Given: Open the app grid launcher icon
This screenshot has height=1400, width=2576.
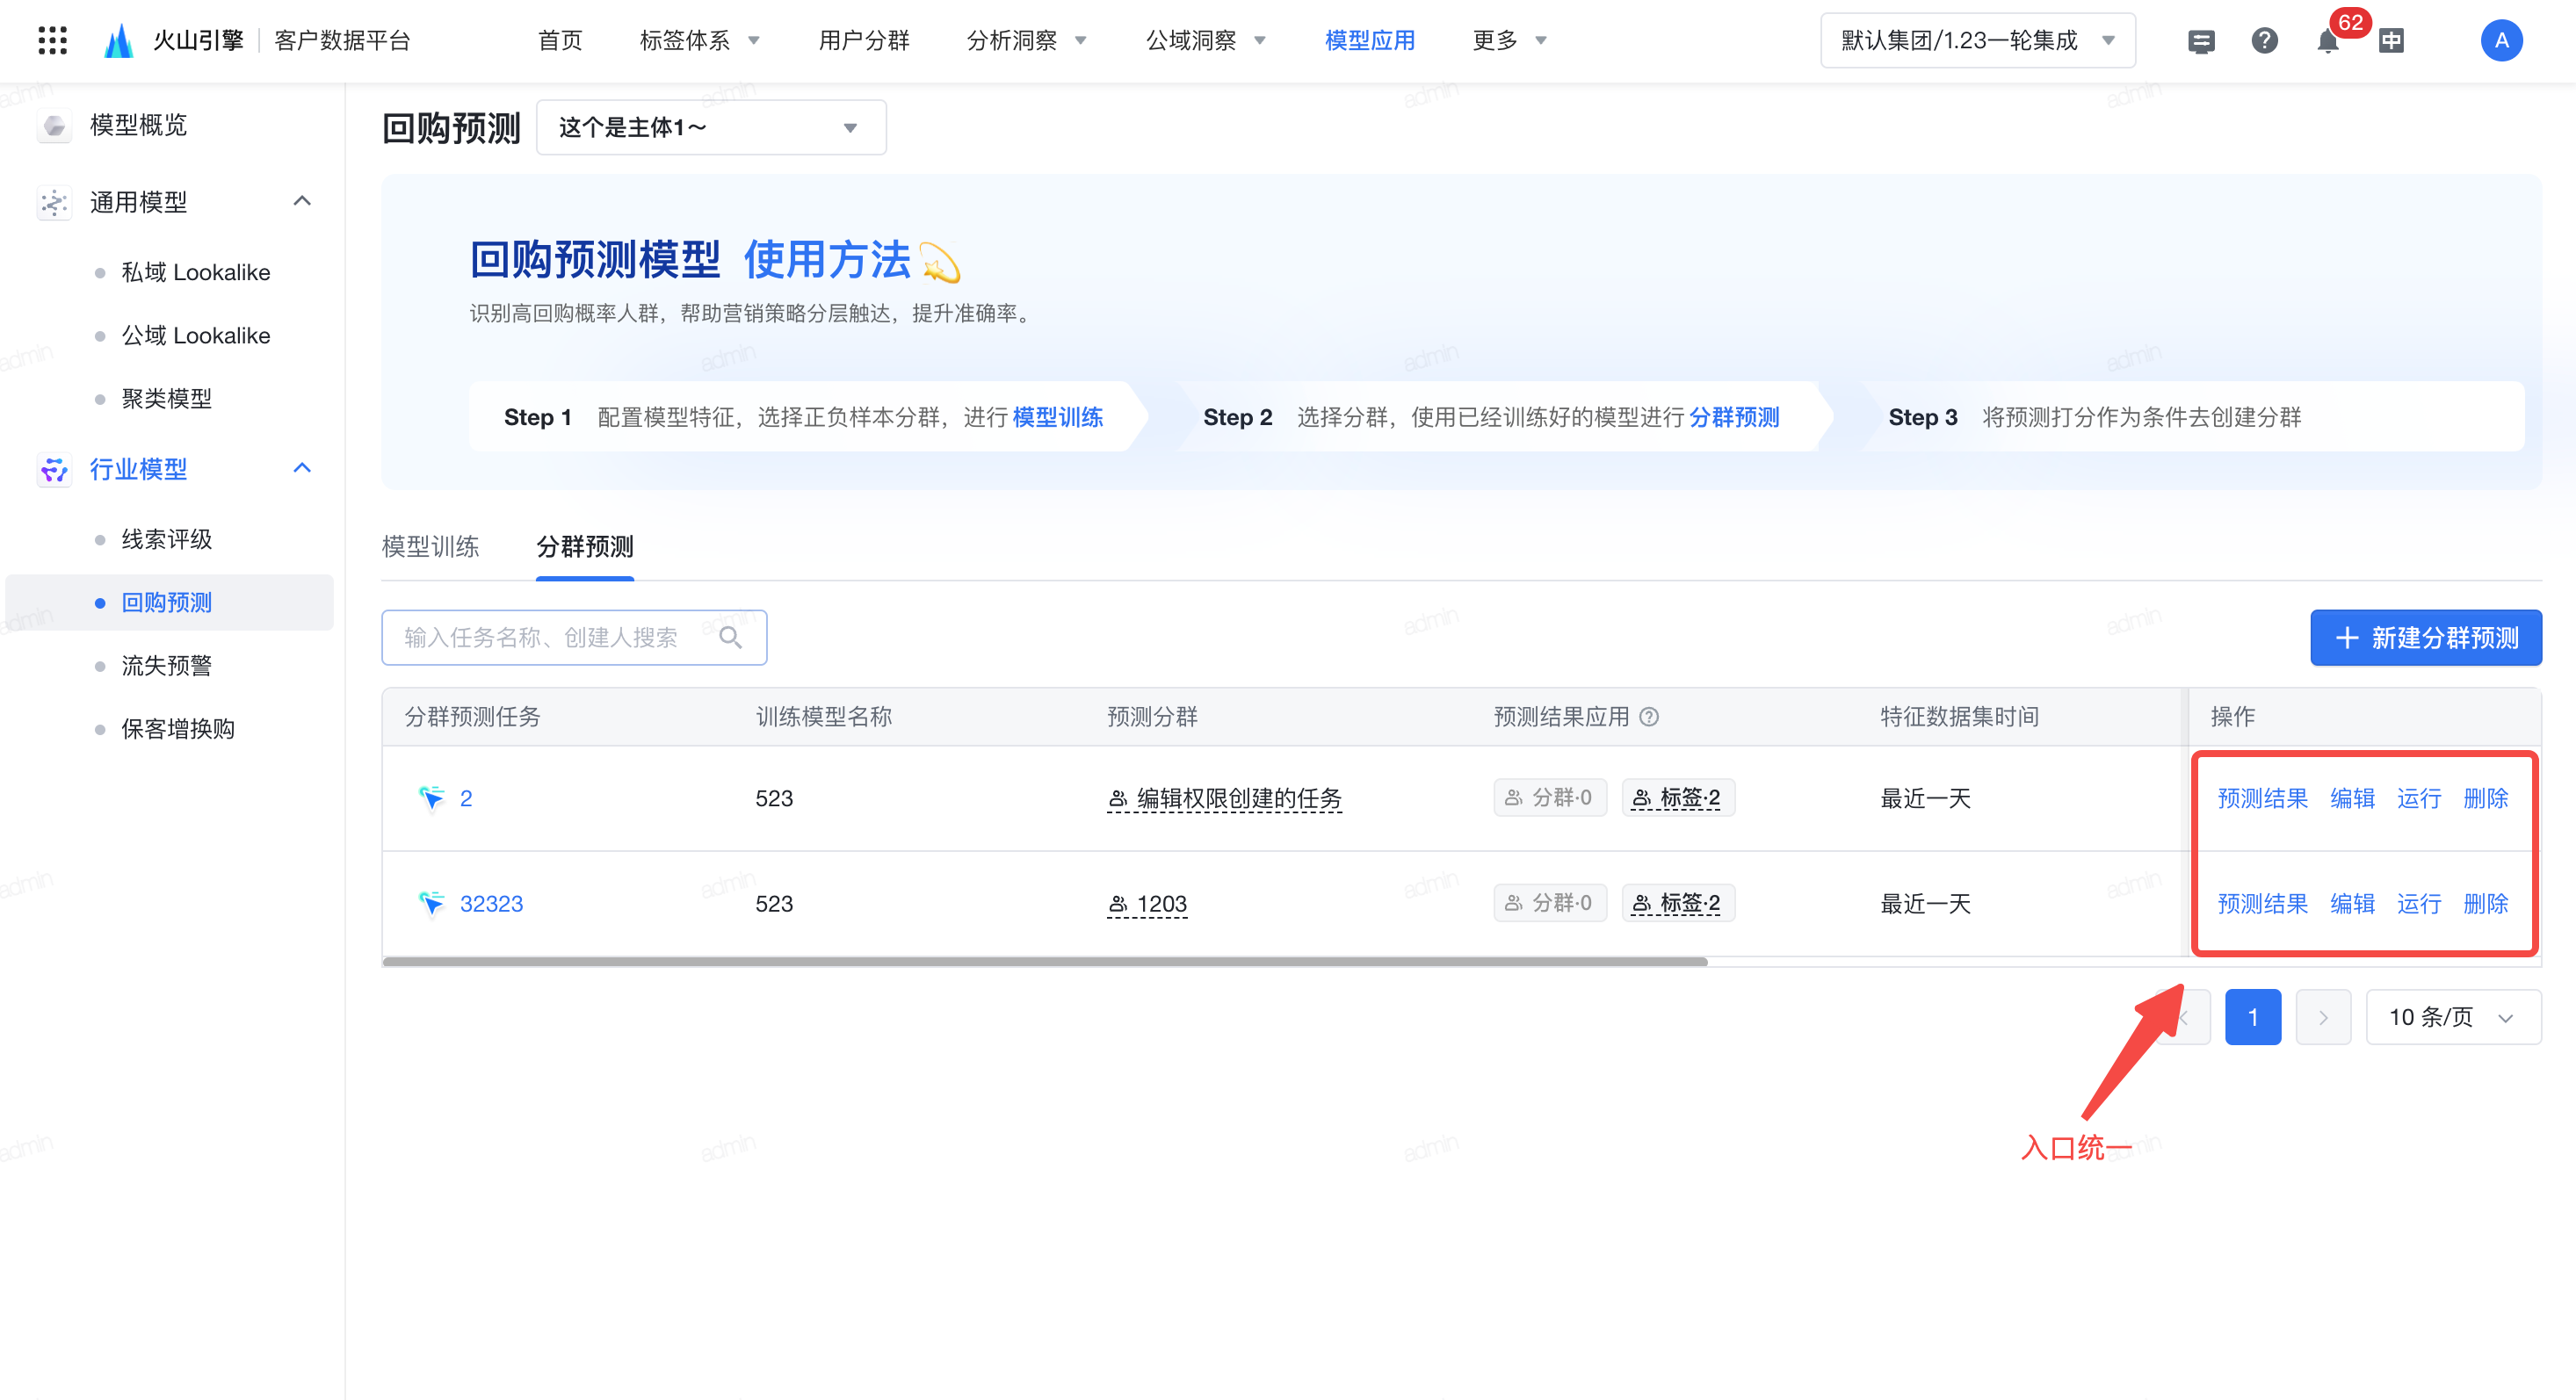Looking at the screenshot, I should [x=52, y=40].
